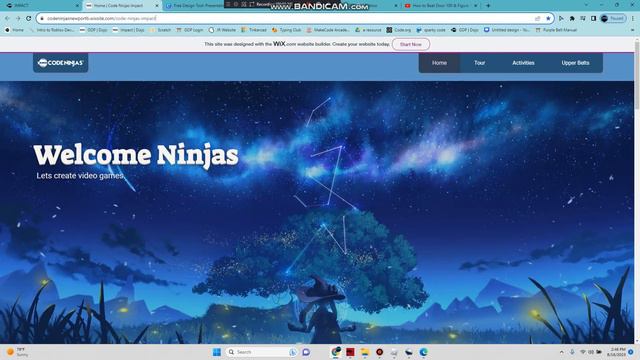640x360 pixels.
Task: Expand the bookmarks overflow chevron
Action: (632, 30)
